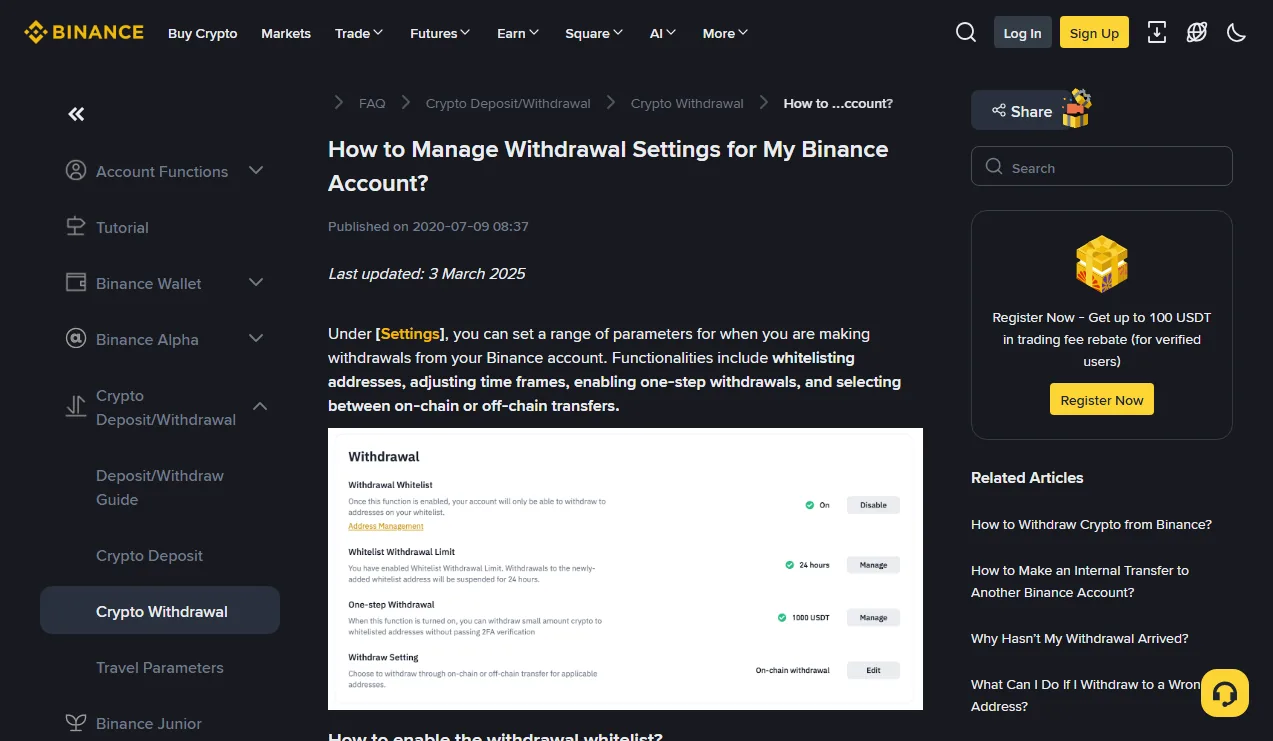The image size is (1273, 741).
Task: Click the magnifier inside the Search field
Action: click(994, 167)
